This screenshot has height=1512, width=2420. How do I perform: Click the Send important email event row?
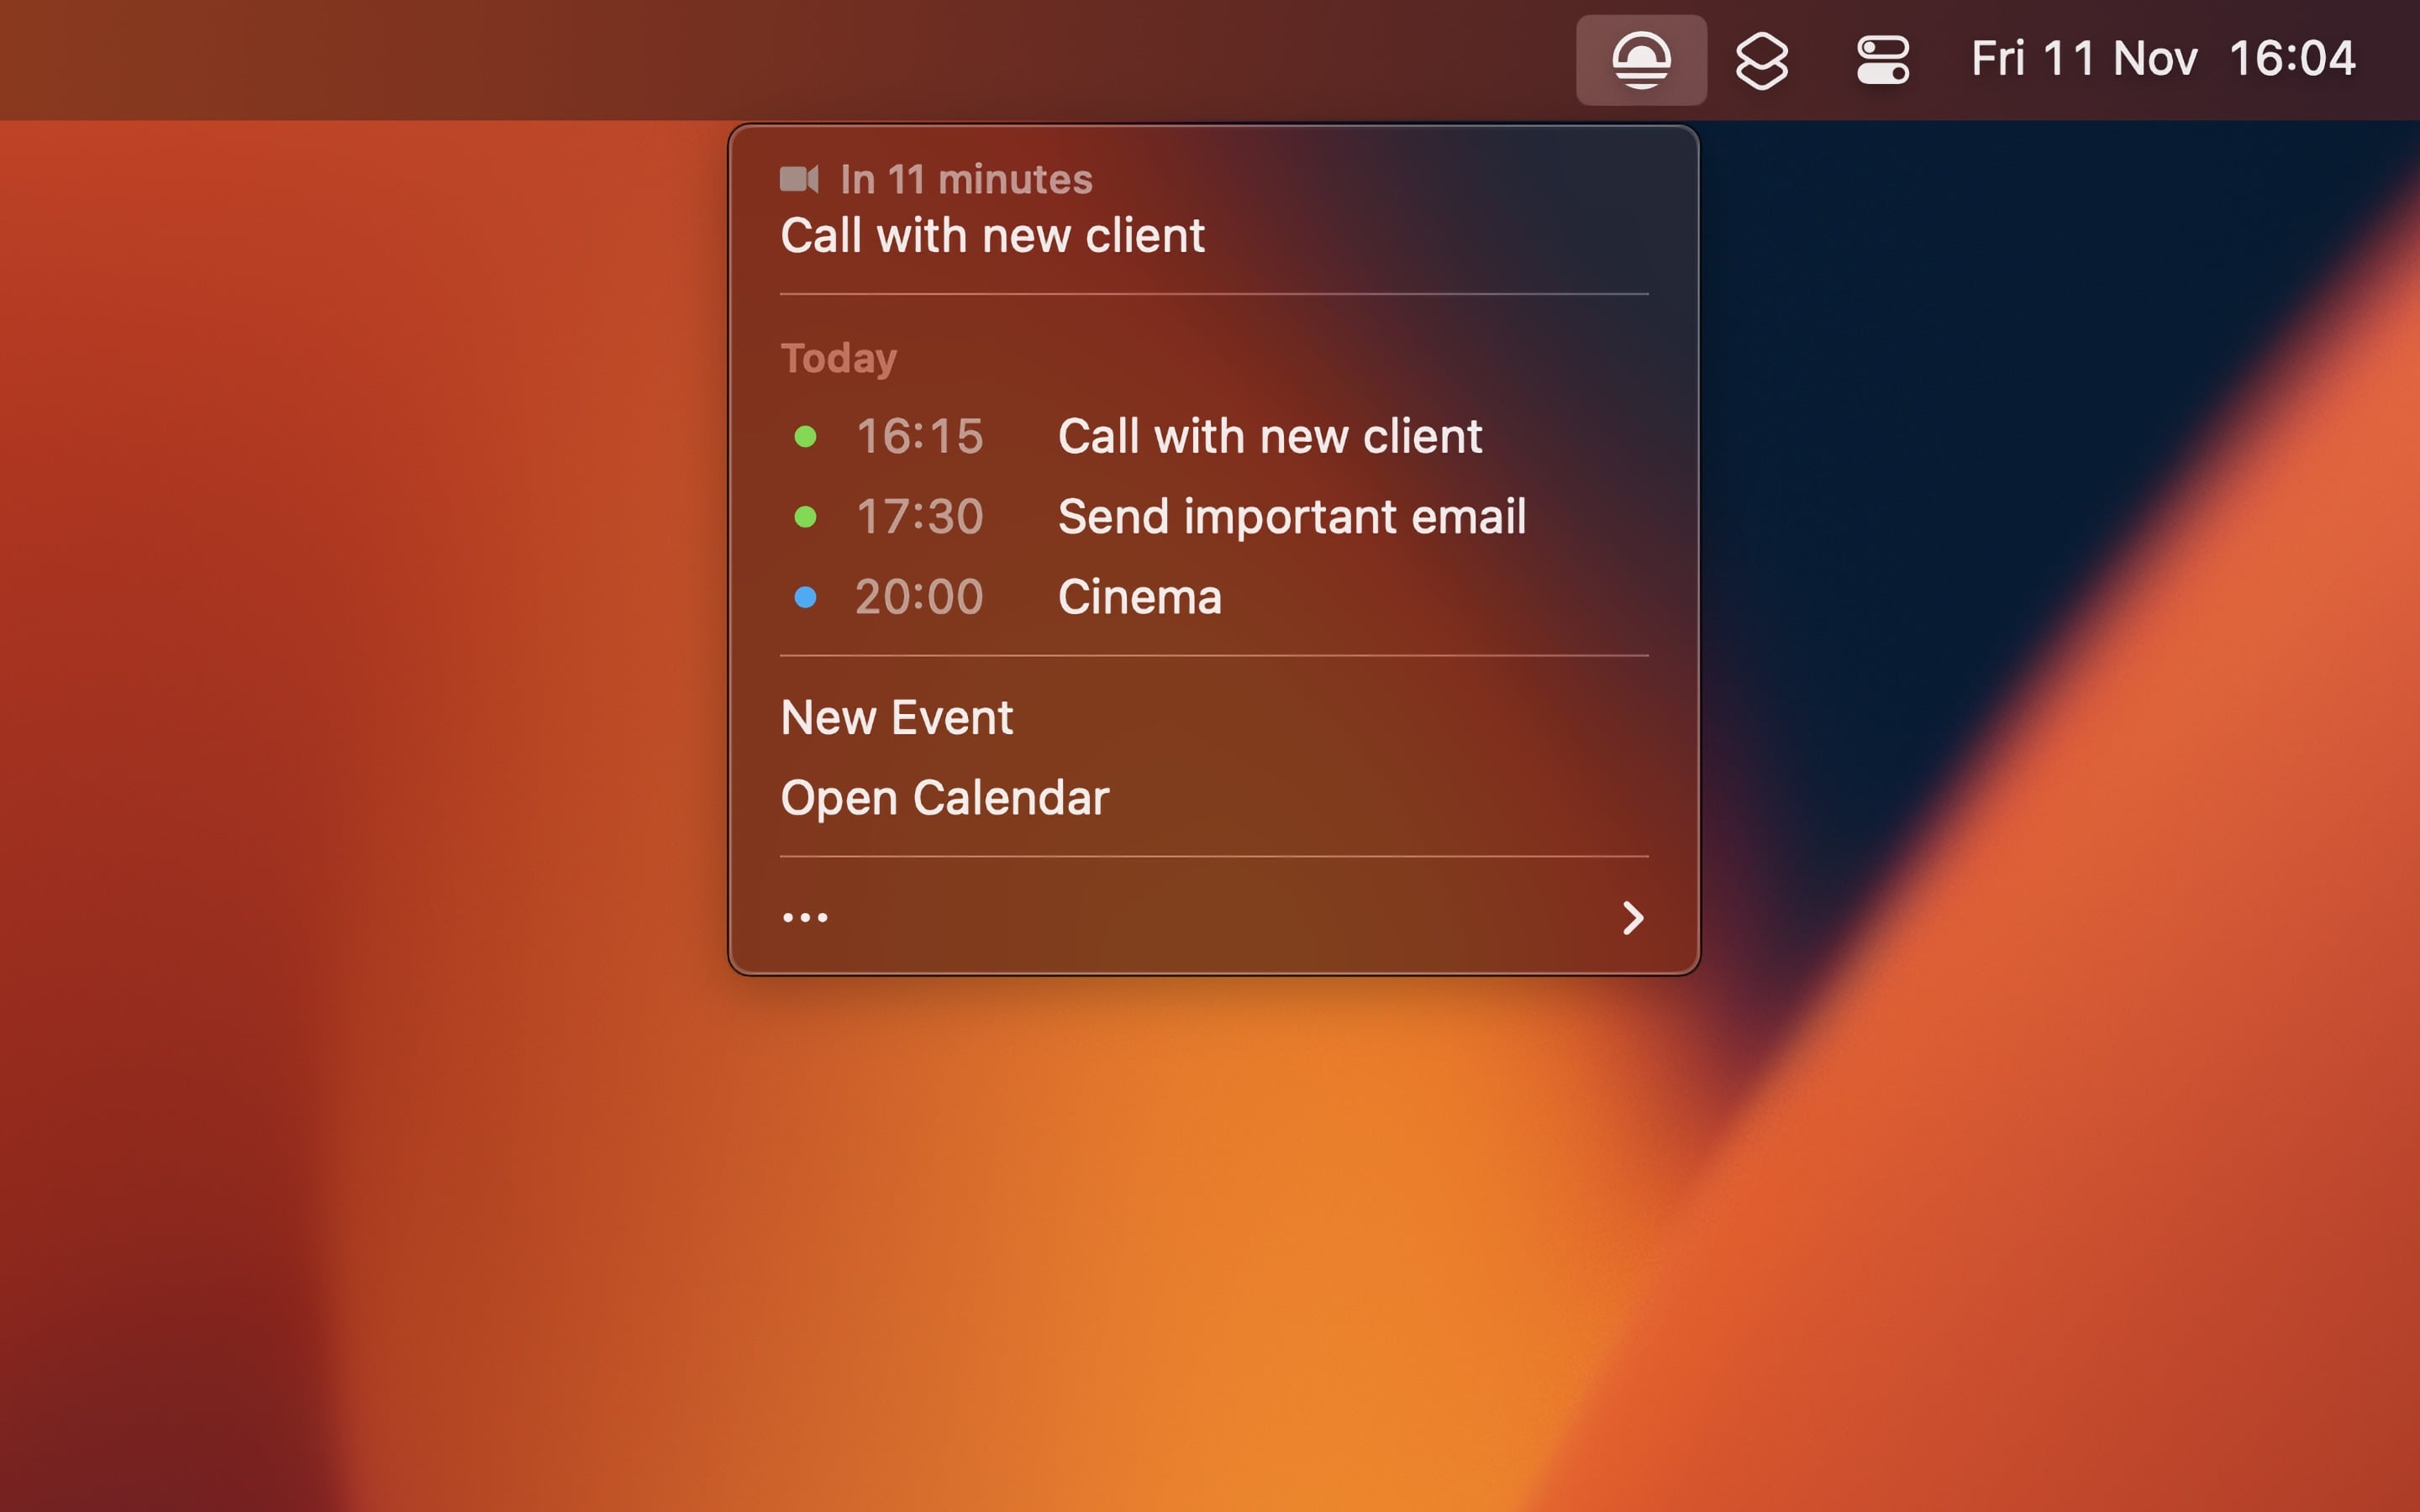point(1292,516)
